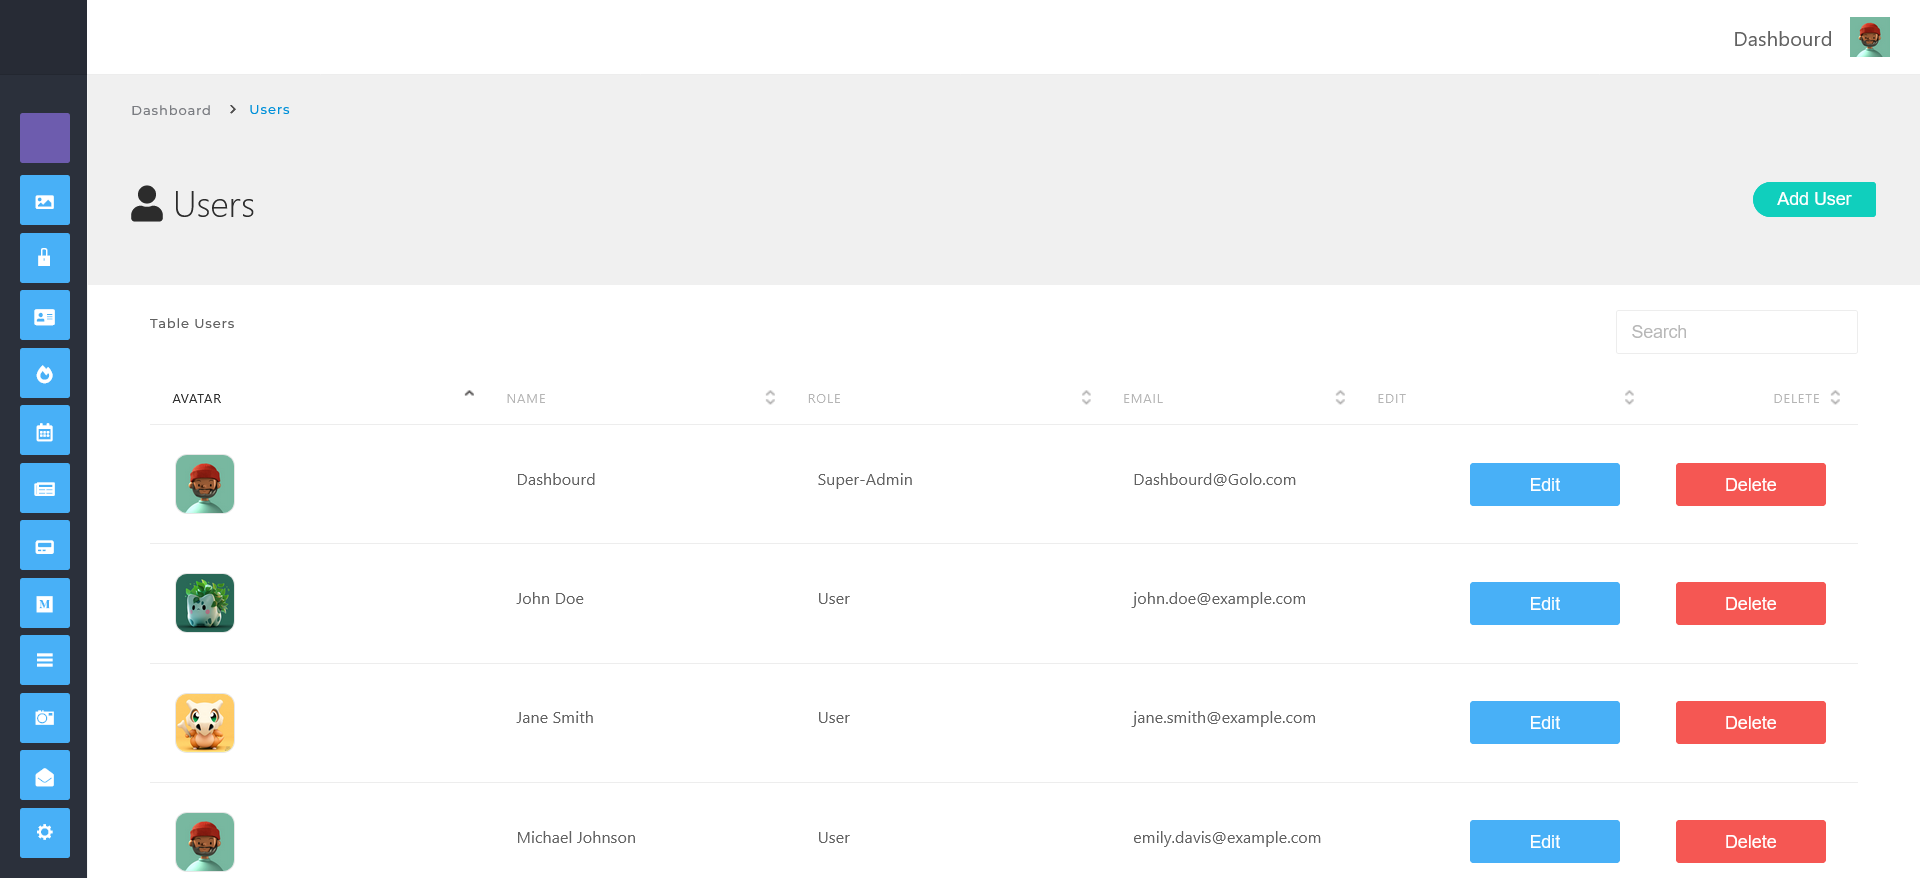Edit the John Doe user

(x=1544, y=604)
